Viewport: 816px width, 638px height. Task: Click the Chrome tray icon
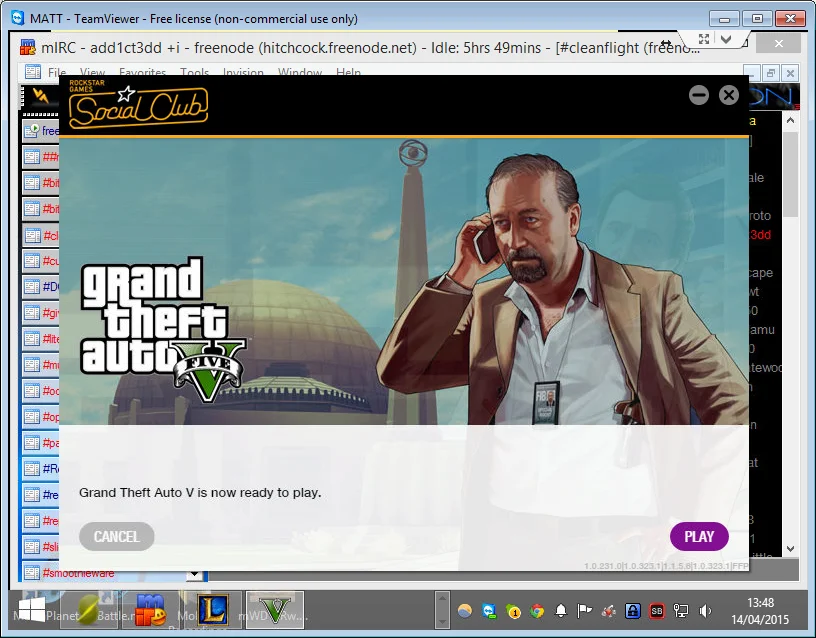pyautogui.click(x=537, y=610)
